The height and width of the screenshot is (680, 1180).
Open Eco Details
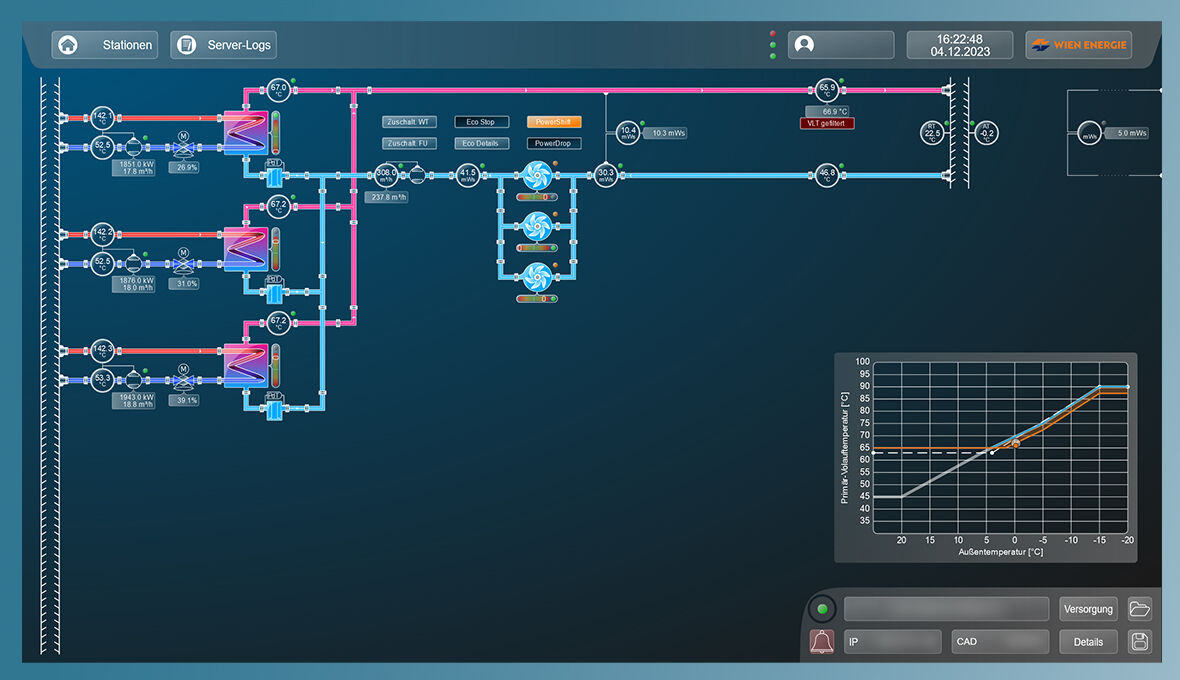(x=481, y=143)
